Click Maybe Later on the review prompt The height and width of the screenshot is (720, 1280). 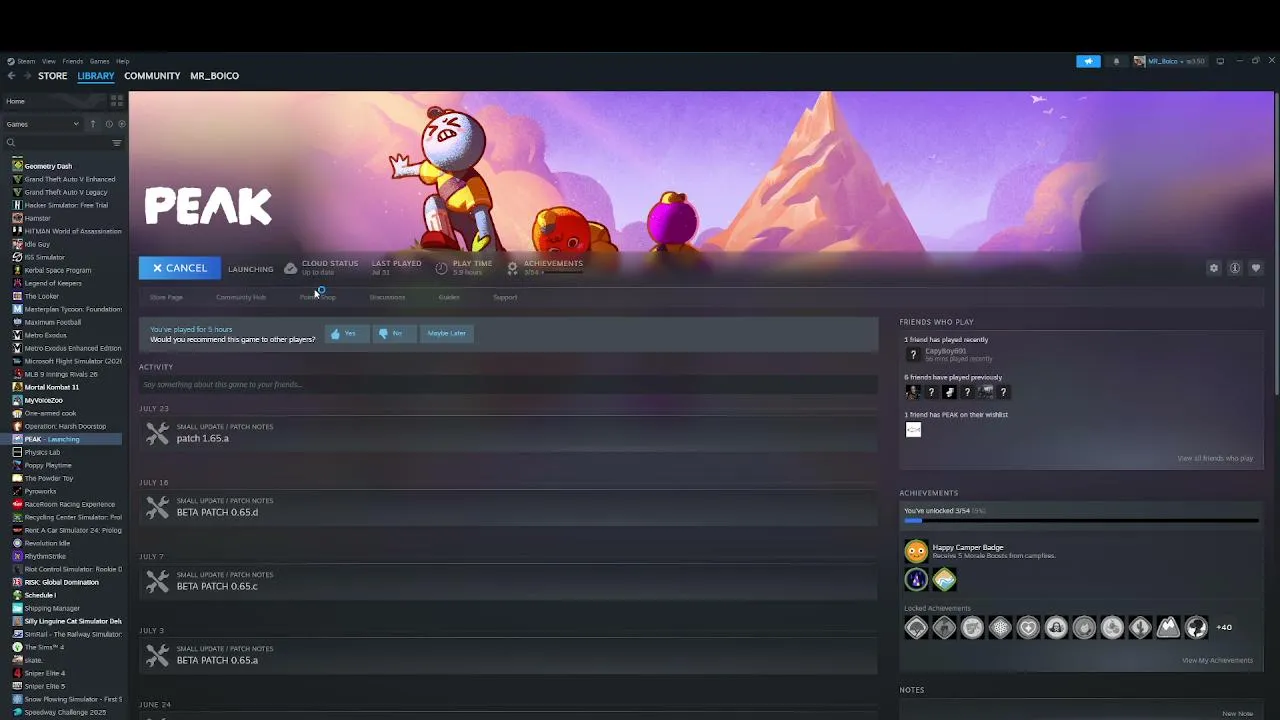click(447, 333)
